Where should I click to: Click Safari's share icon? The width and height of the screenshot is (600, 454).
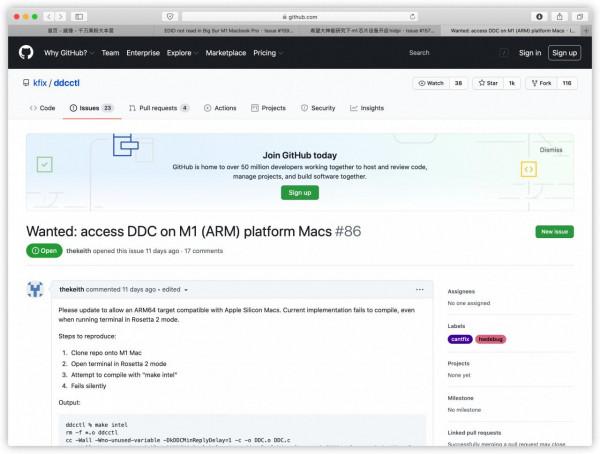pos(560,17)
